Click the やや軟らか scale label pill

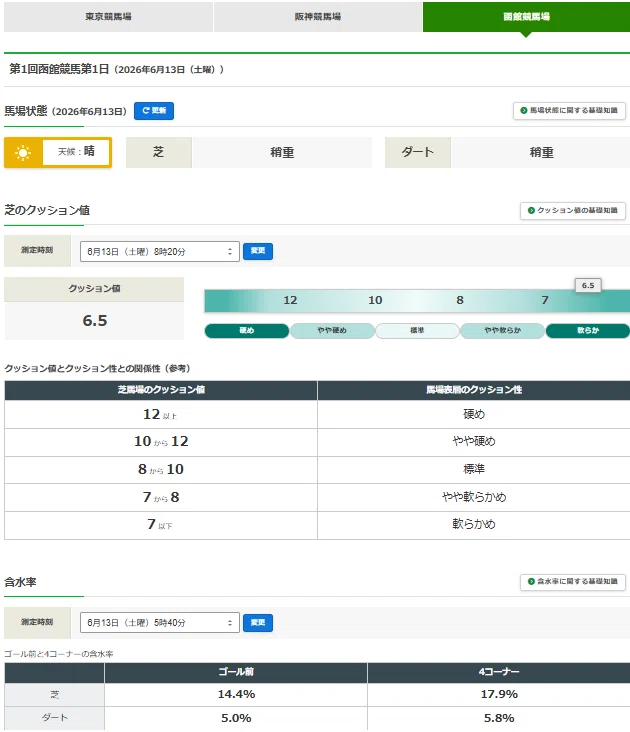tap(503, 331)
